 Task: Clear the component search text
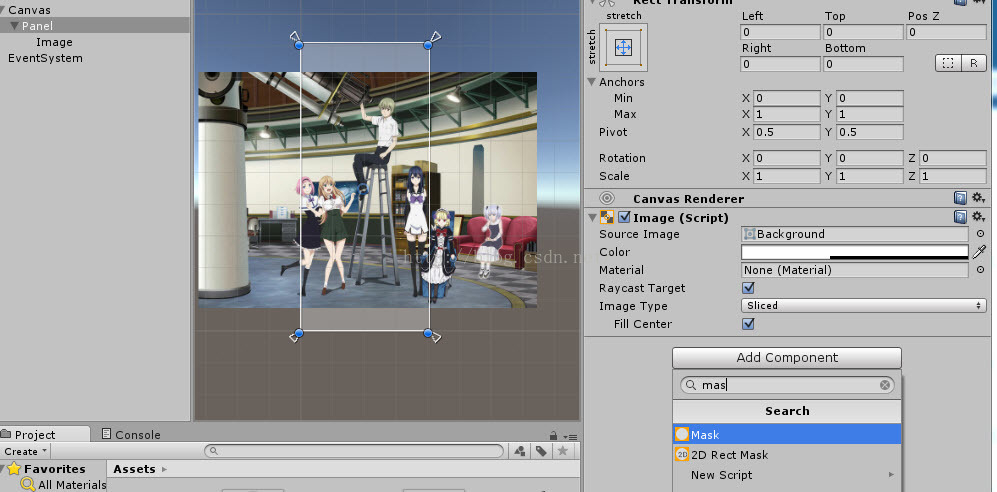point(884,385)
